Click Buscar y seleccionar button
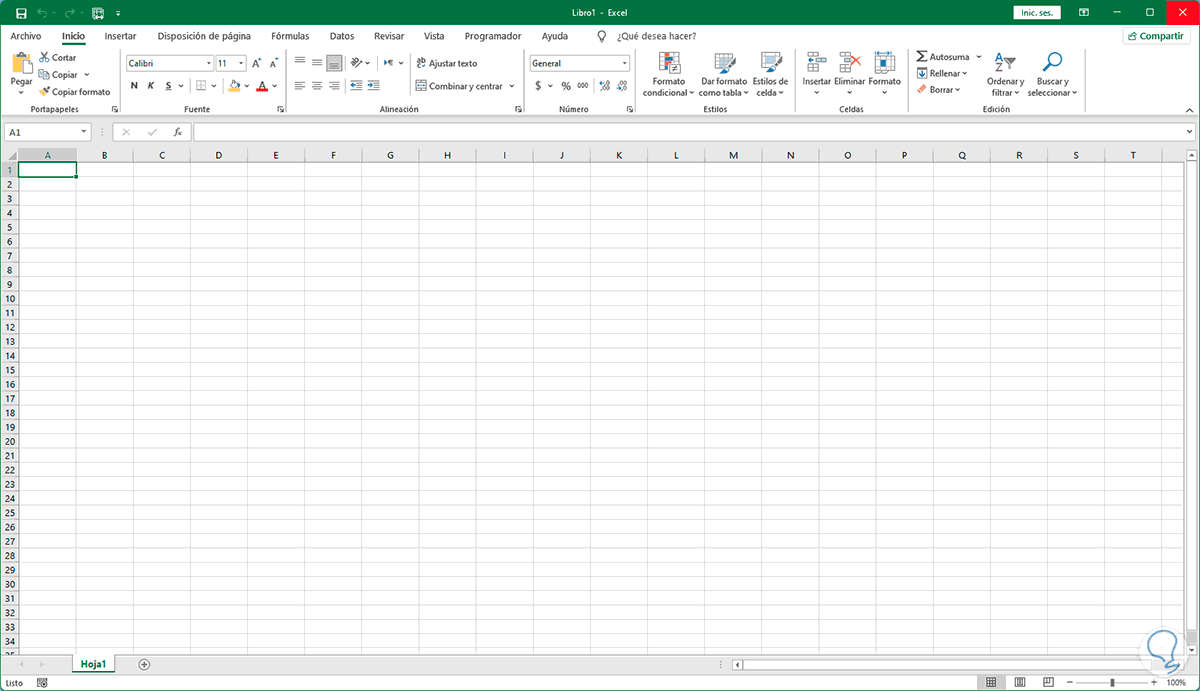The image size is (1200, 691). (1052, 74)
